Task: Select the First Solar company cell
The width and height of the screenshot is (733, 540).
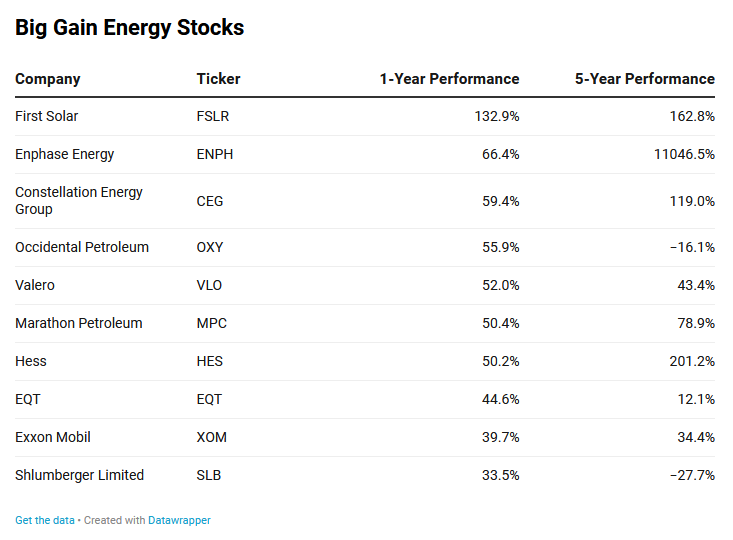Action: click(x=46, y=116)
